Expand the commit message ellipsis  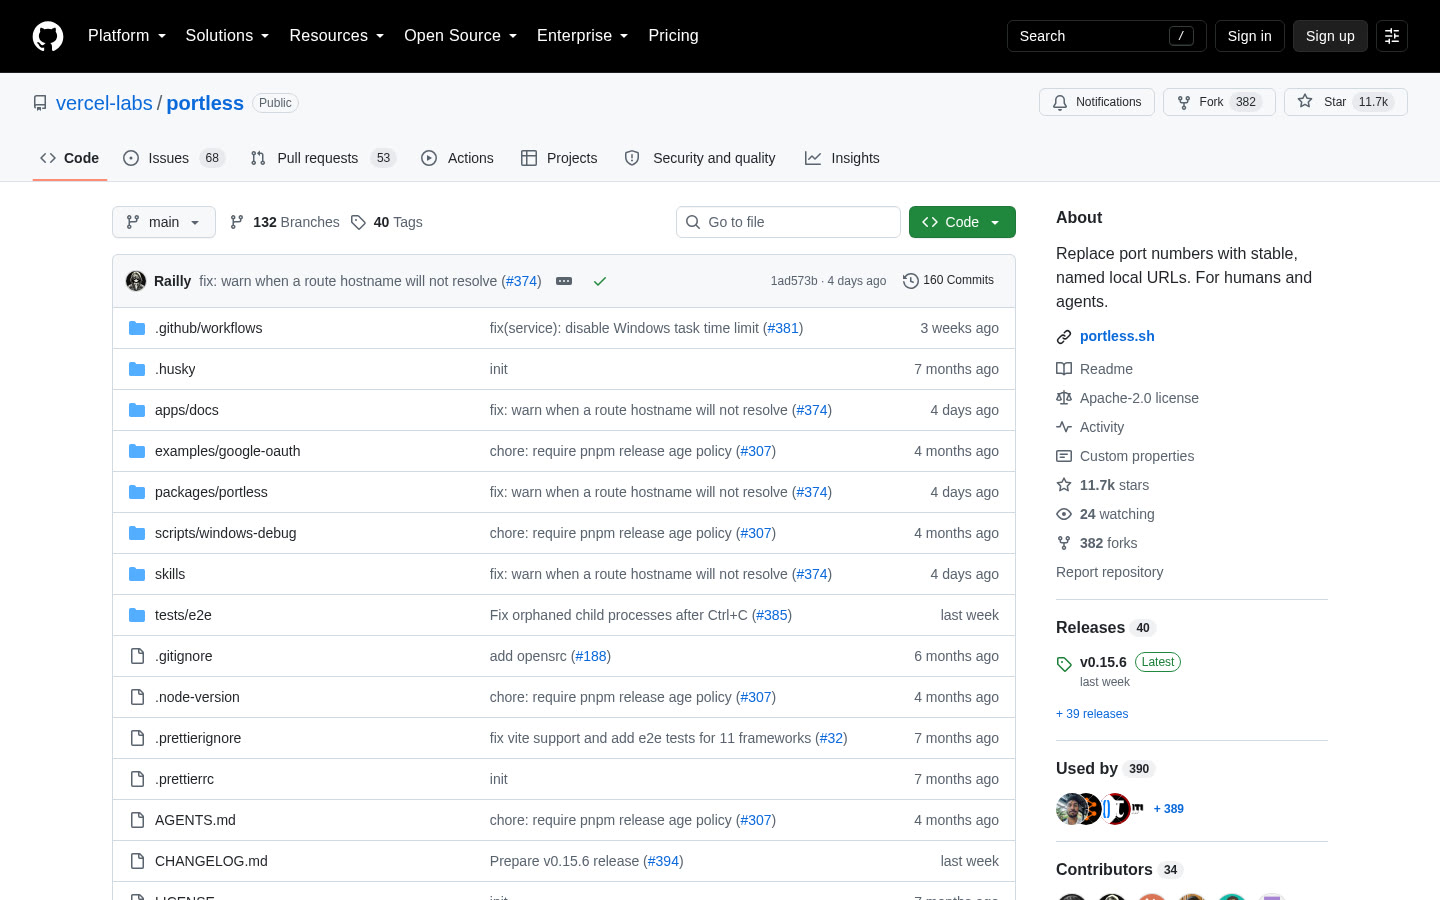[x=564, y=281]
